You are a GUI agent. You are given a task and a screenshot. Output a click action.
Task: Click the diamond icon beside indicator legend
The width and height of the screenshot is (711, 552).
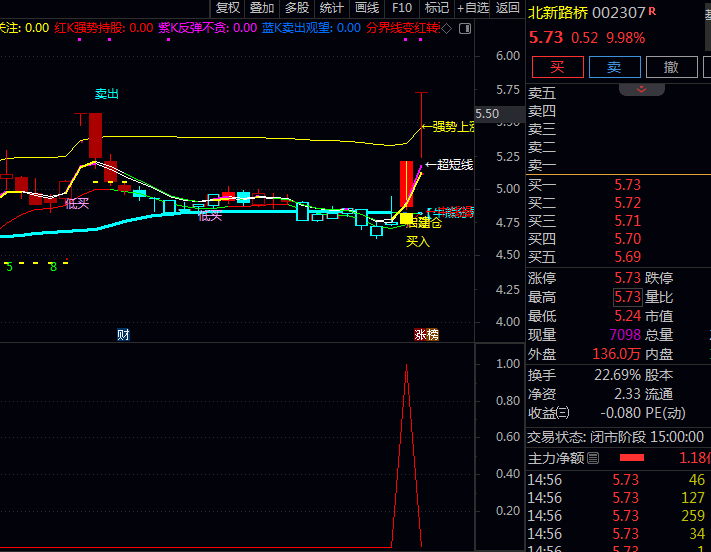pos(447,29)
